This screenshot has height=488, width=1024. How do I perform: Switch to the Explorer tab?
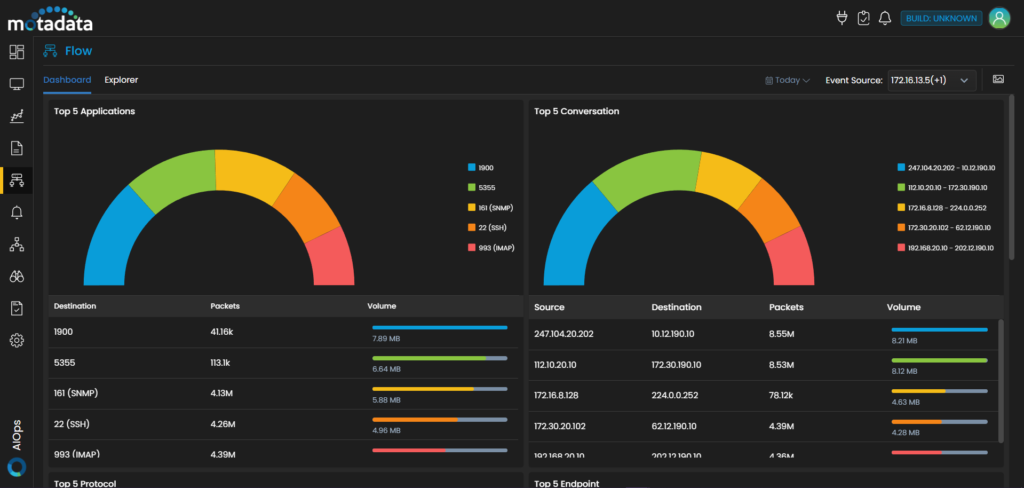tap(121, 80)
